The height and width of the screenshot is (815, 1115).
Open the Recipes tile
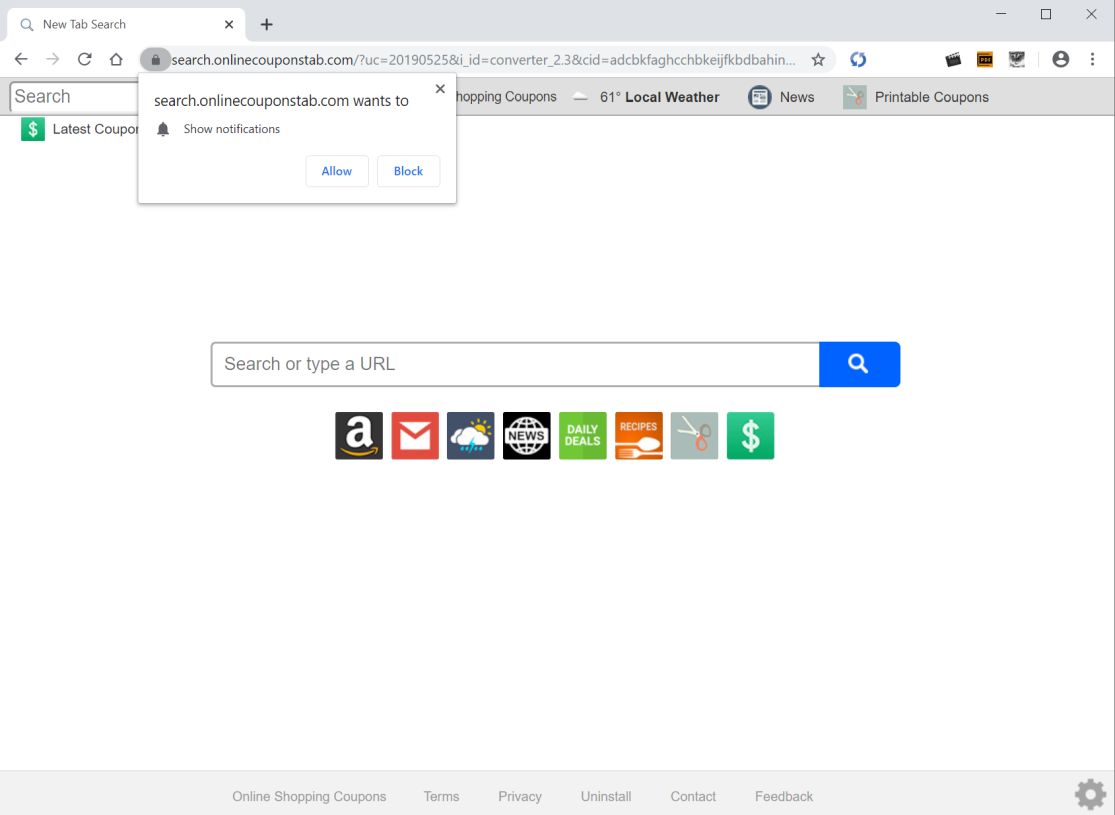click(x=639, y=436)
